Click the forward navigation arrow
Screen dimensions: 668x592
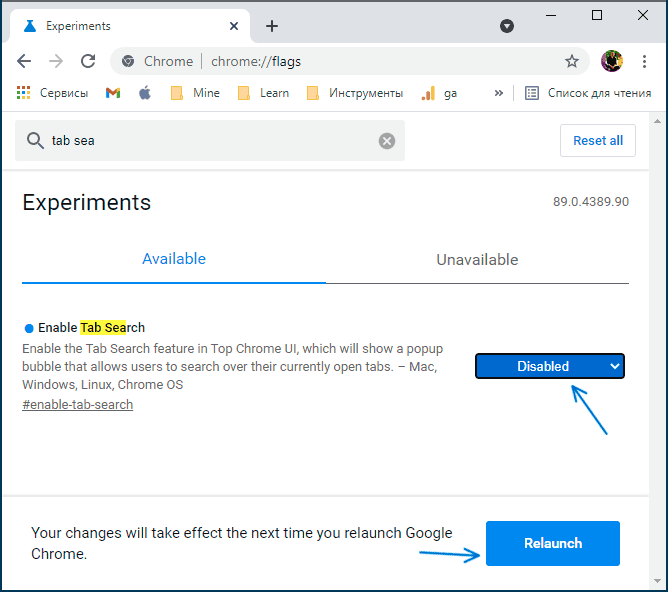coord(56,61)
